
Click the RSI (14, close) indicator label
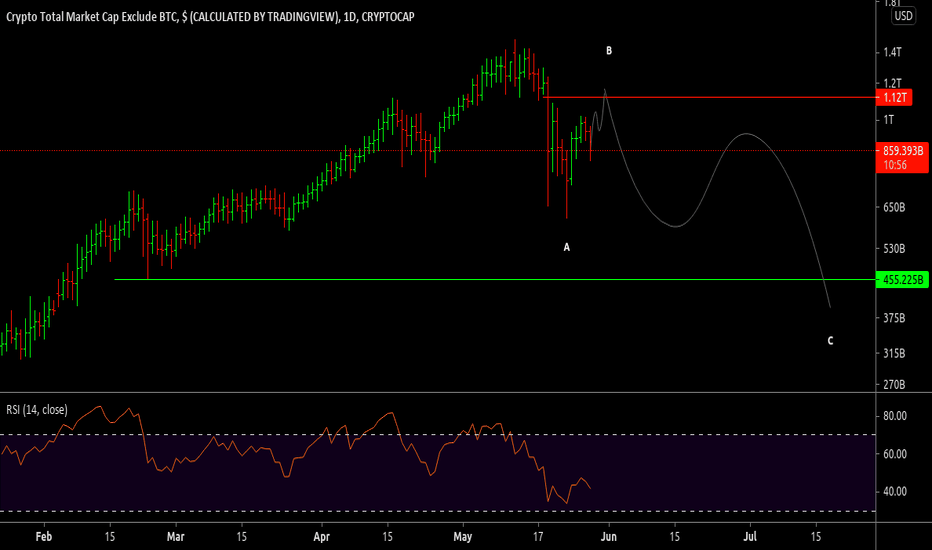tap(37, 410)
